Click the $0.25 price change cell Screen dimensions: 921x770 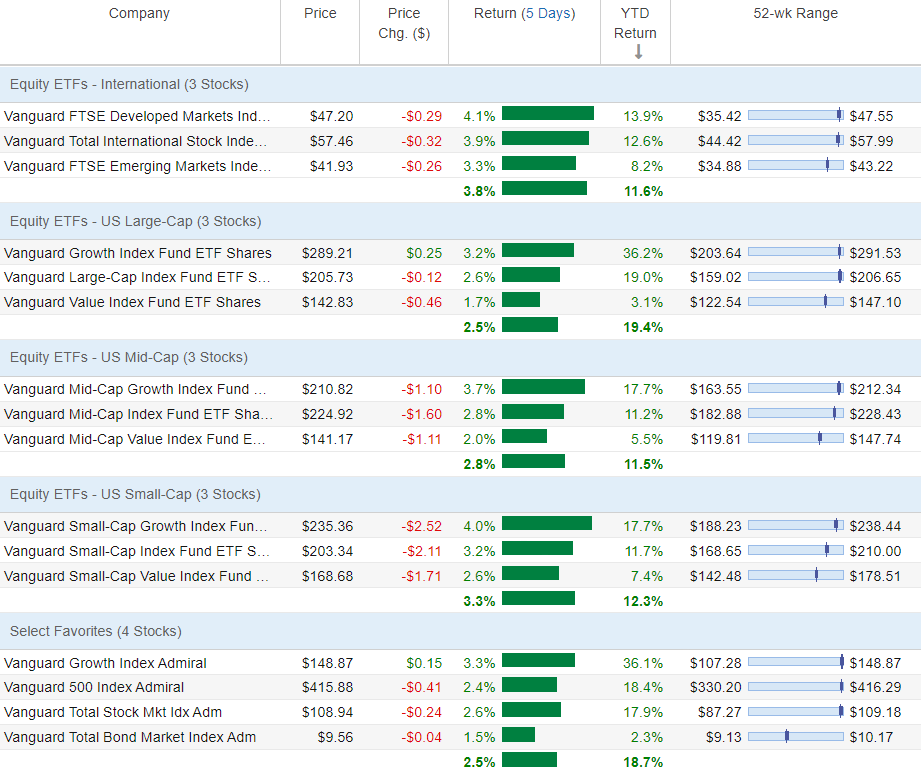point(424,253)
